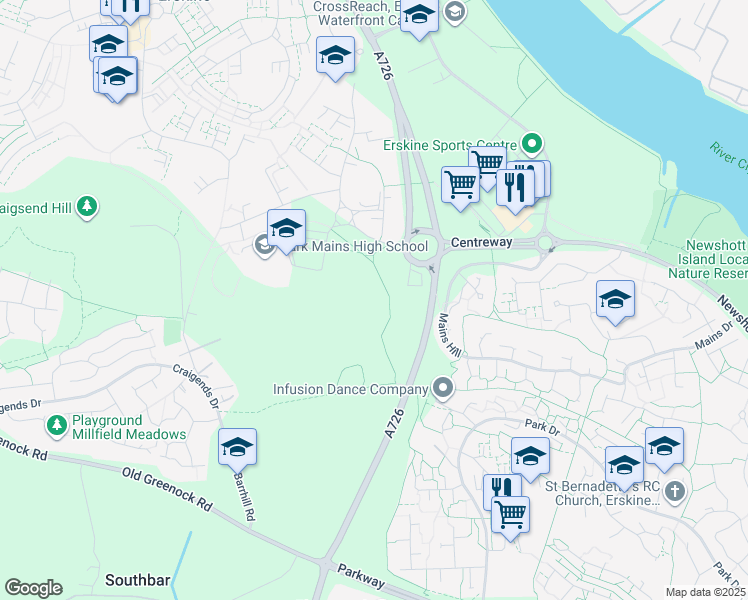Click the school marker above Mains Dr
Viewport: 748px width, 600px height.
pos(615,303)
